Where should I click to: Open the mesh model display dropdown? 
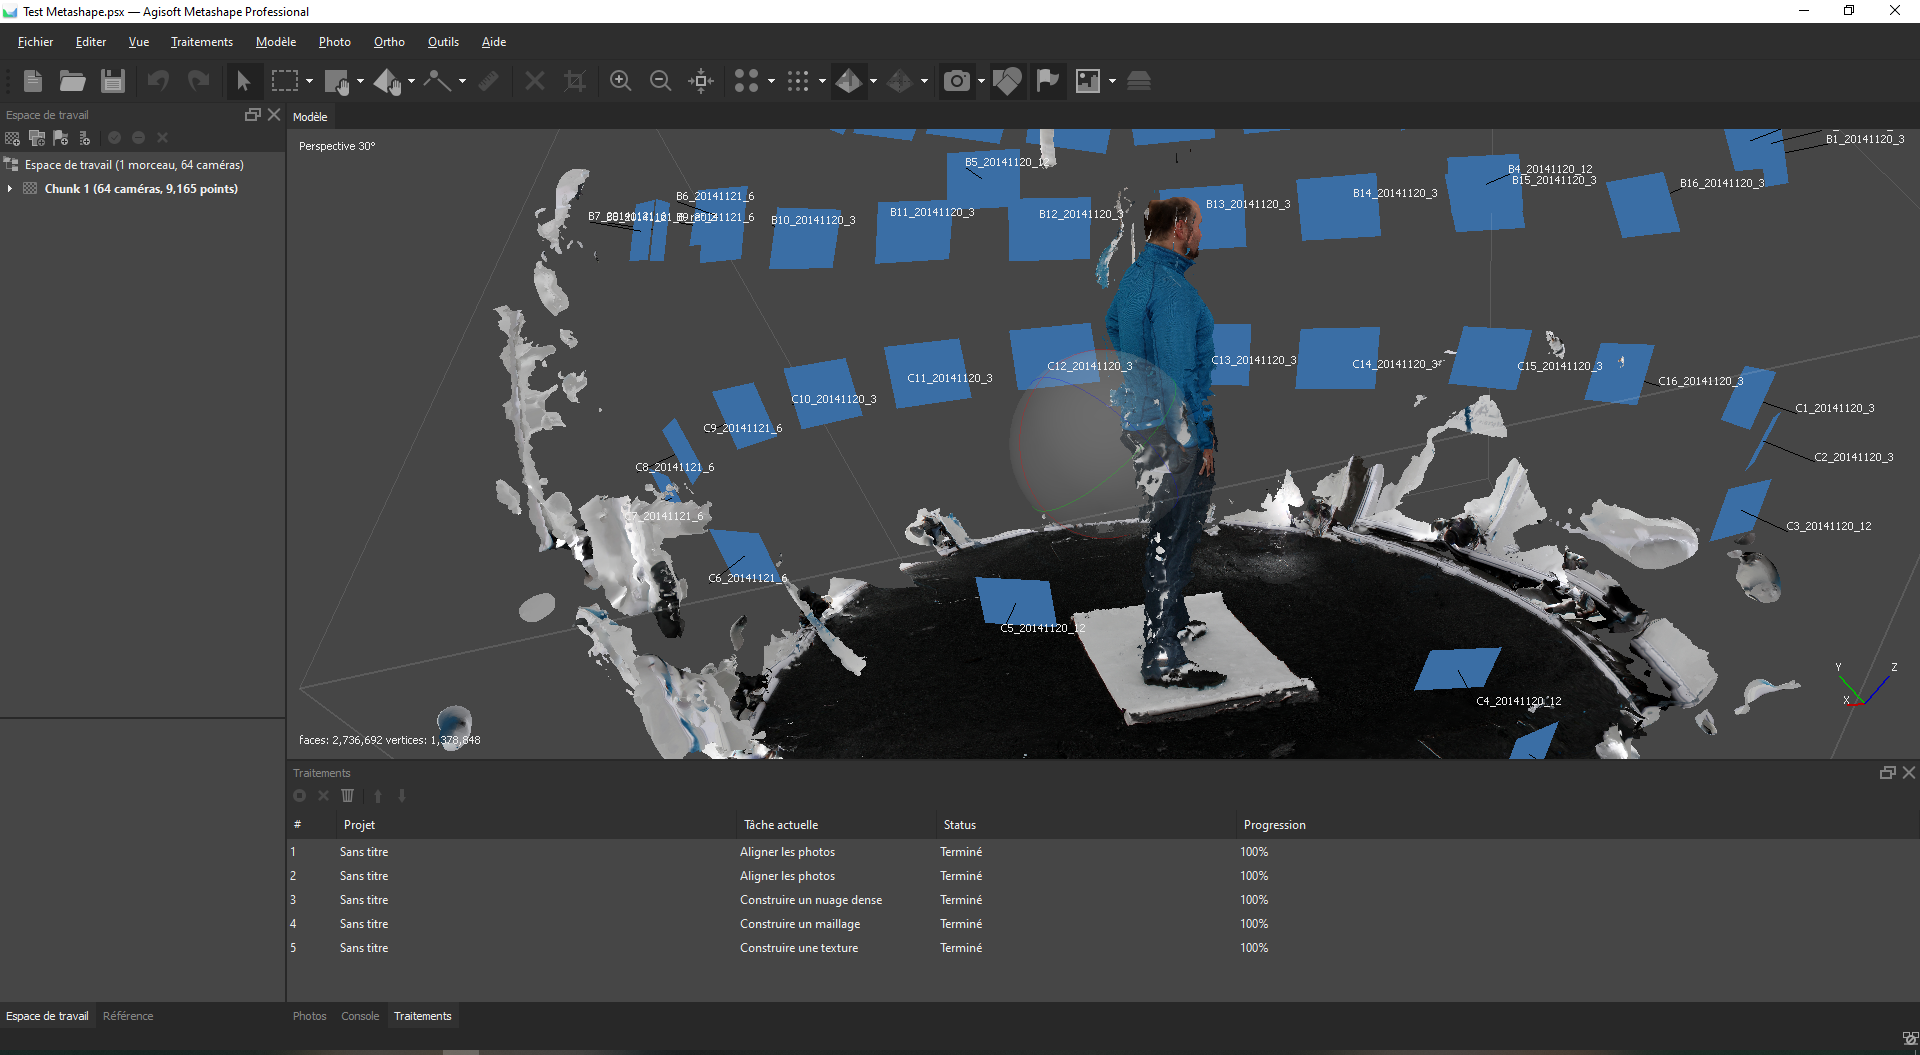(873, 81)
